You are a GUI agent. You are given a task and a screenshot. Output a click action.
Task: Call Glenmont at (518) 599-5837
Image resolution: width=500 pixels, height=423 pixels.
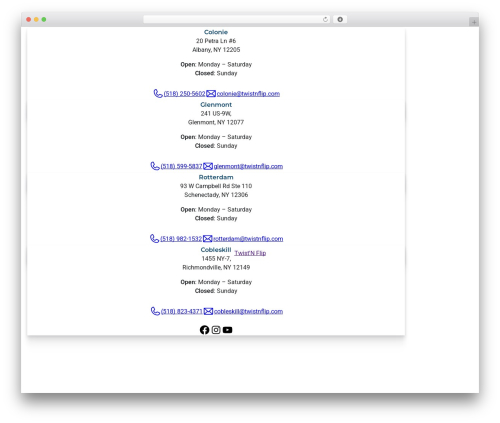(x=181, y=166)
